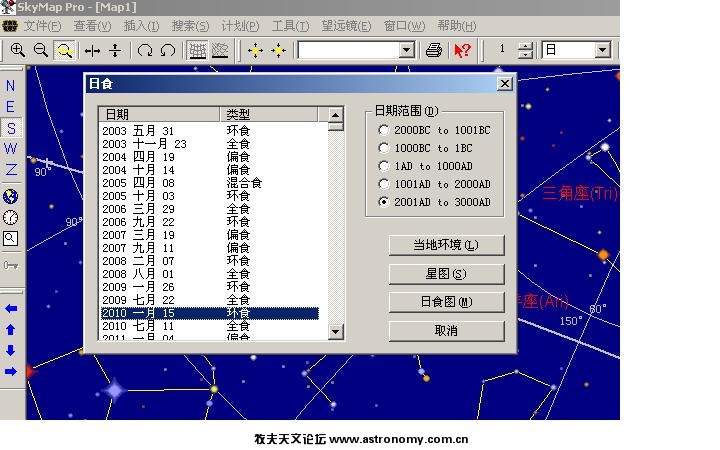Viewport: 720px width, 450px height.
Task: Open the globe location icon
Action: [10, 197]
